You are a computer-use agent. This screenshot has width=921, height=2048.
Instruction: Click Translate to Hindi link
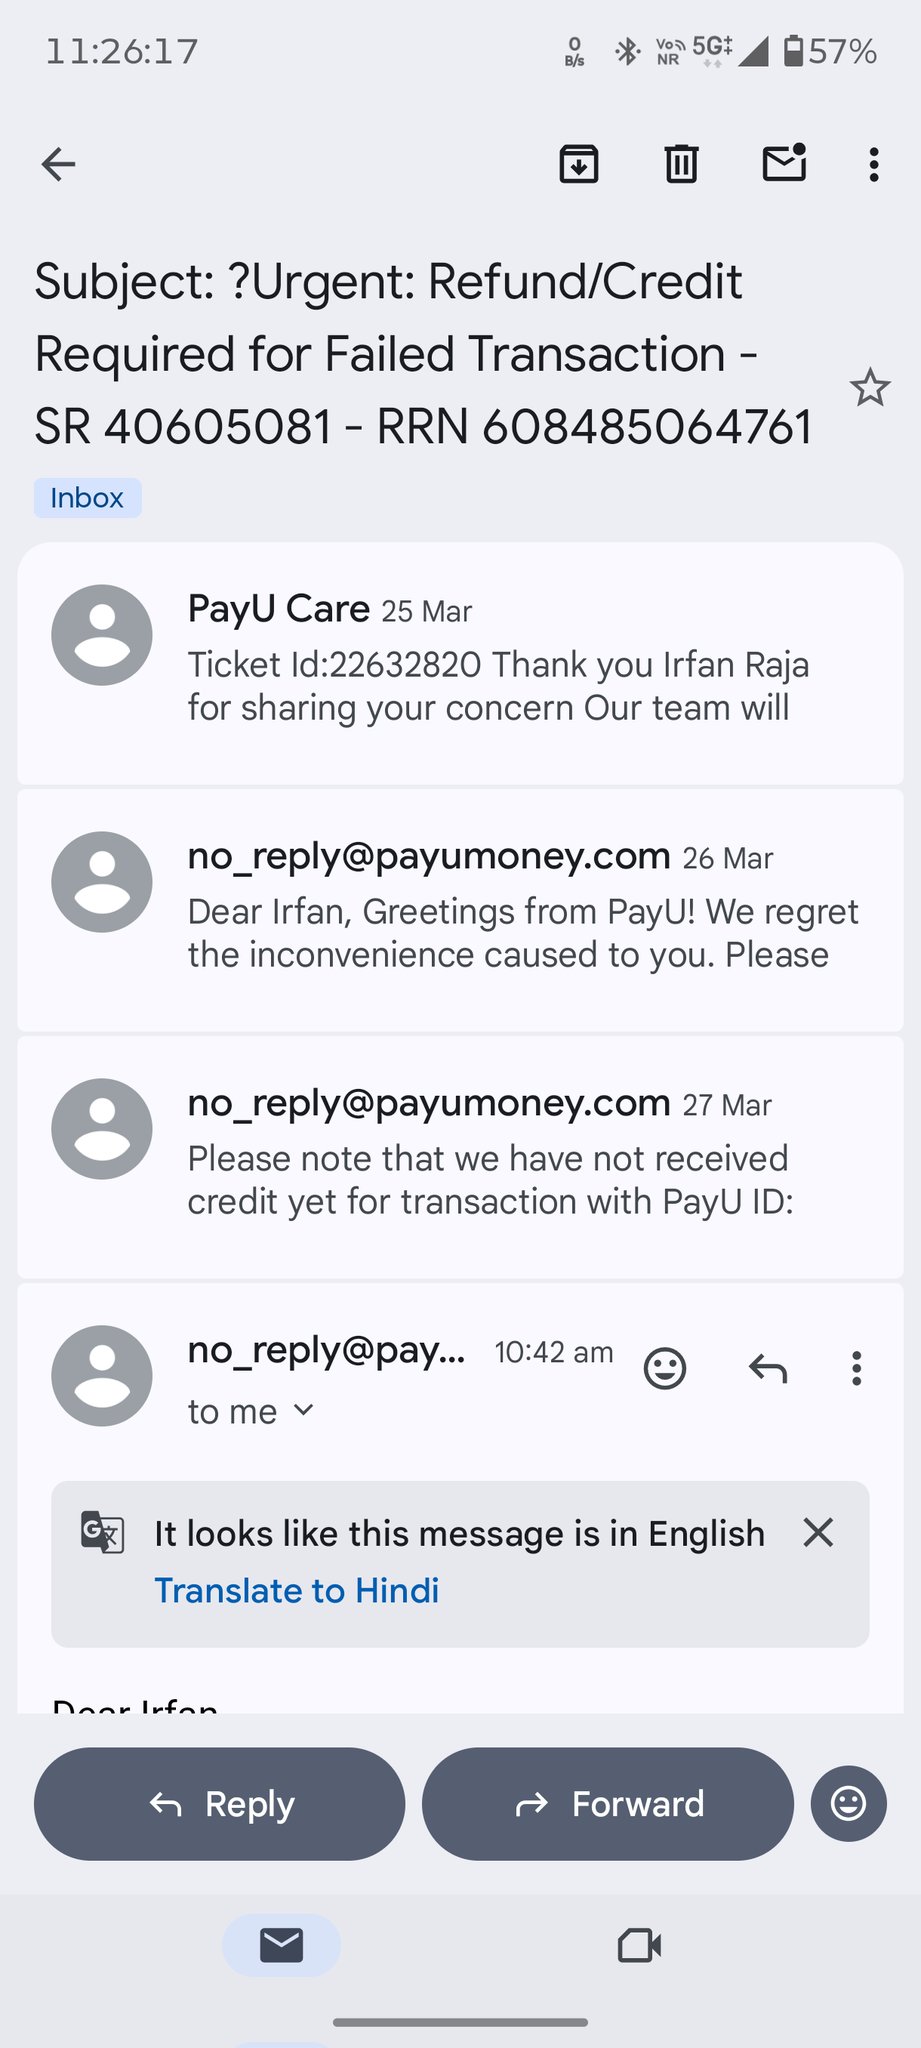click(x=297, y=1590)
